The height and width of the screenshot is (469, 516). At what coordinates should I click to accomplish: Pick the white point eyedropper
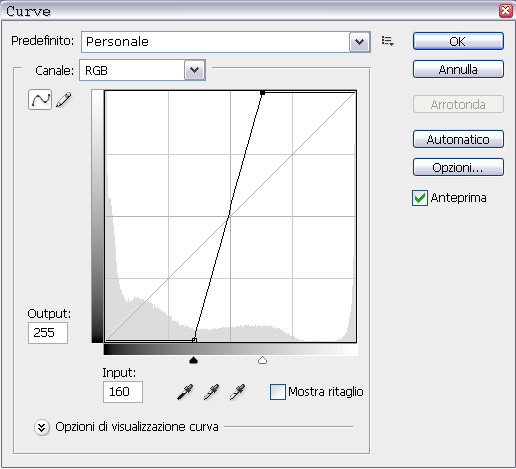coord(237,392)
